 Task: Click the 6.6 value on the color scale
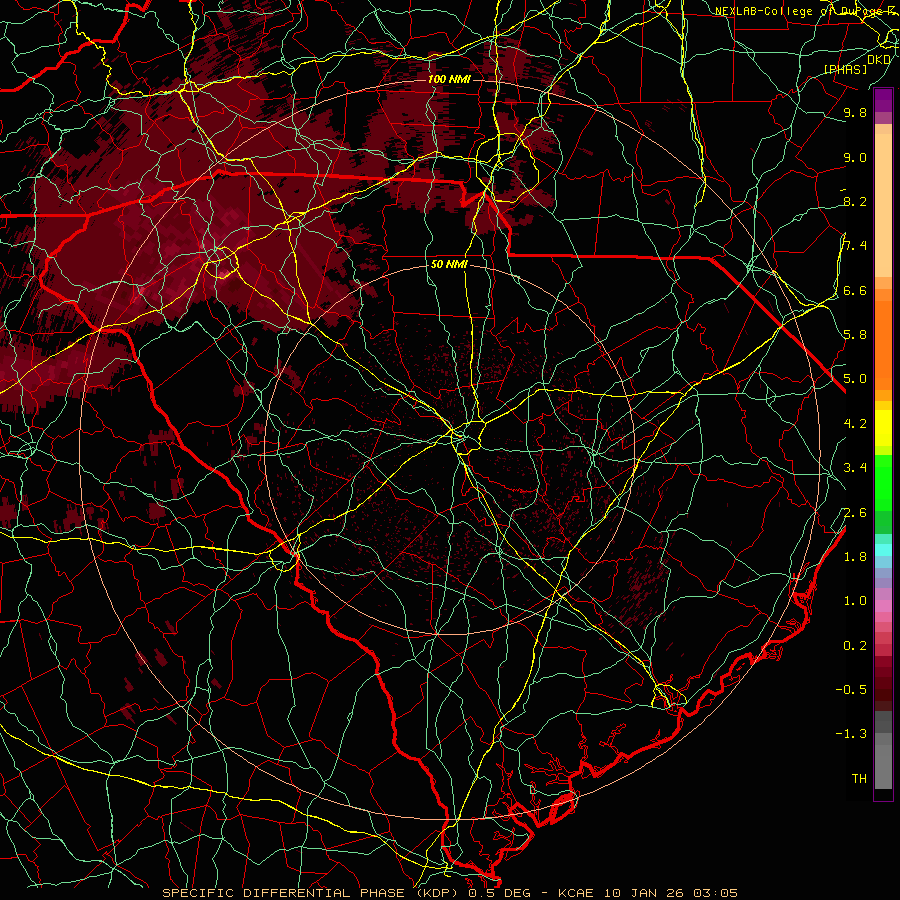(855, 291)
